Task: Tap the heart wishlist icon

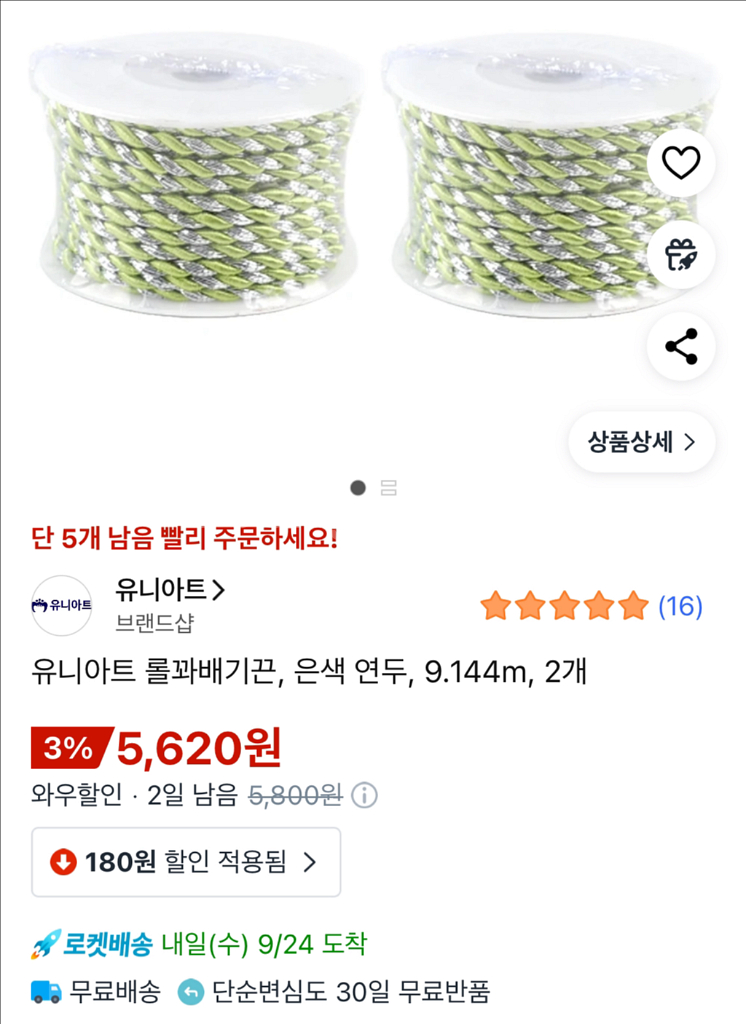Action: click(x=681, y=162)
